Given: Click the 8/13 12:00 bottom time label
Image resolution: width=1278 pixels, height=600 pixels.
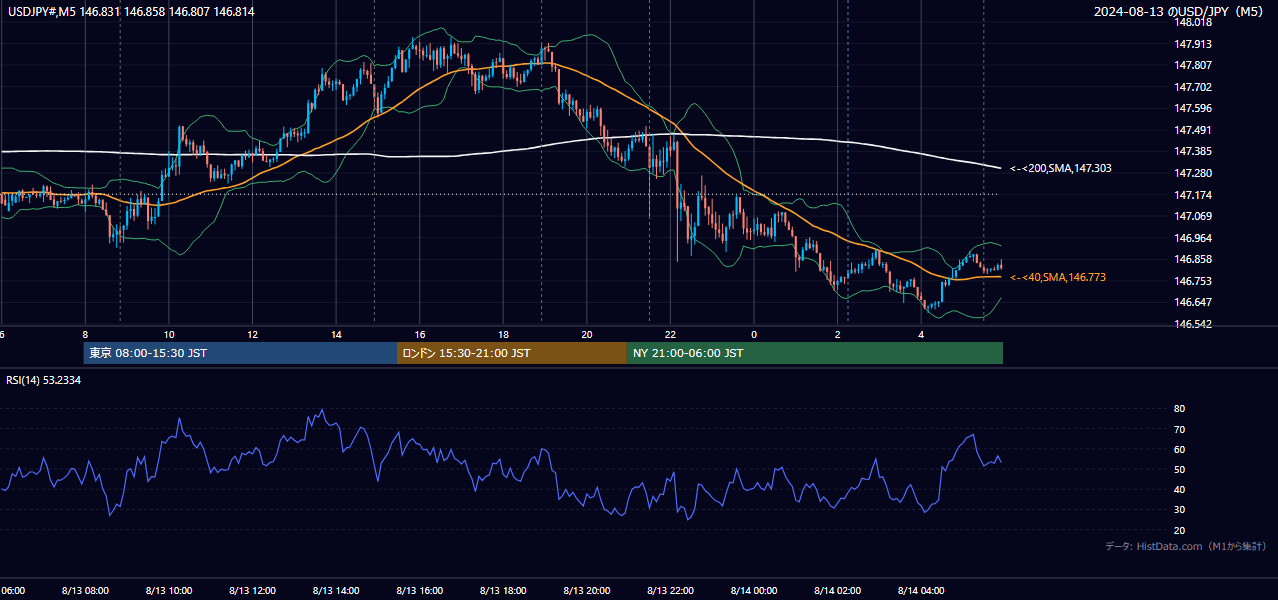Looking at the screenshot, I should pyautogui.click(x=252, y=590).
